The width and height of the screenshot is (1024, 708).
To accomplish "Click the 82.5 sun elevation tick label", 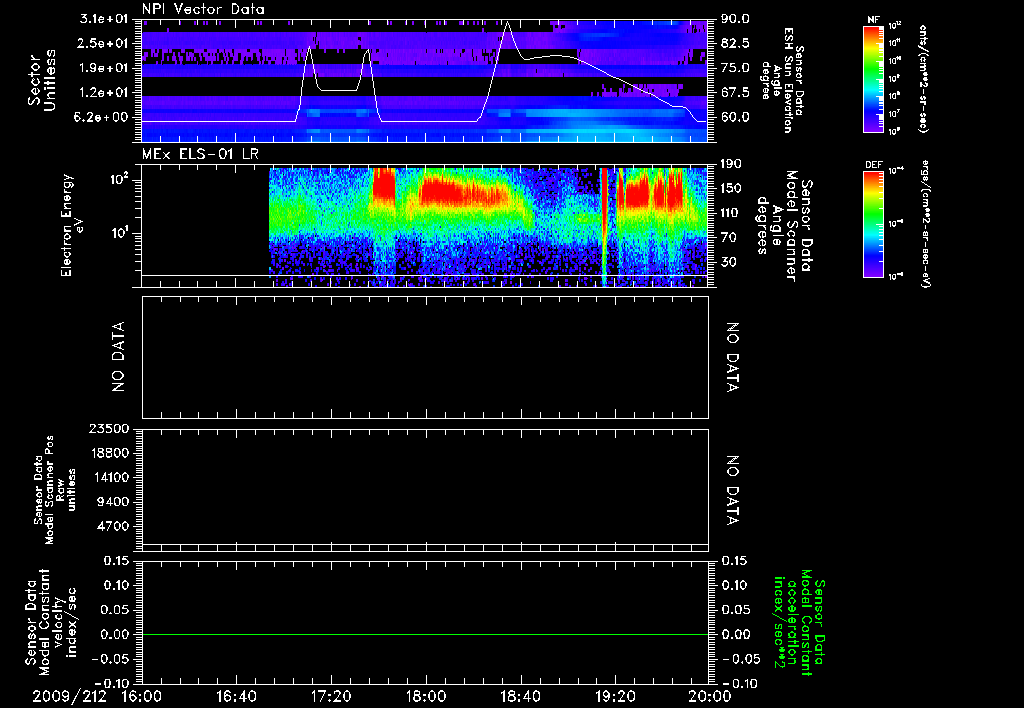I will pyautogui.click(x=735, y=43).
